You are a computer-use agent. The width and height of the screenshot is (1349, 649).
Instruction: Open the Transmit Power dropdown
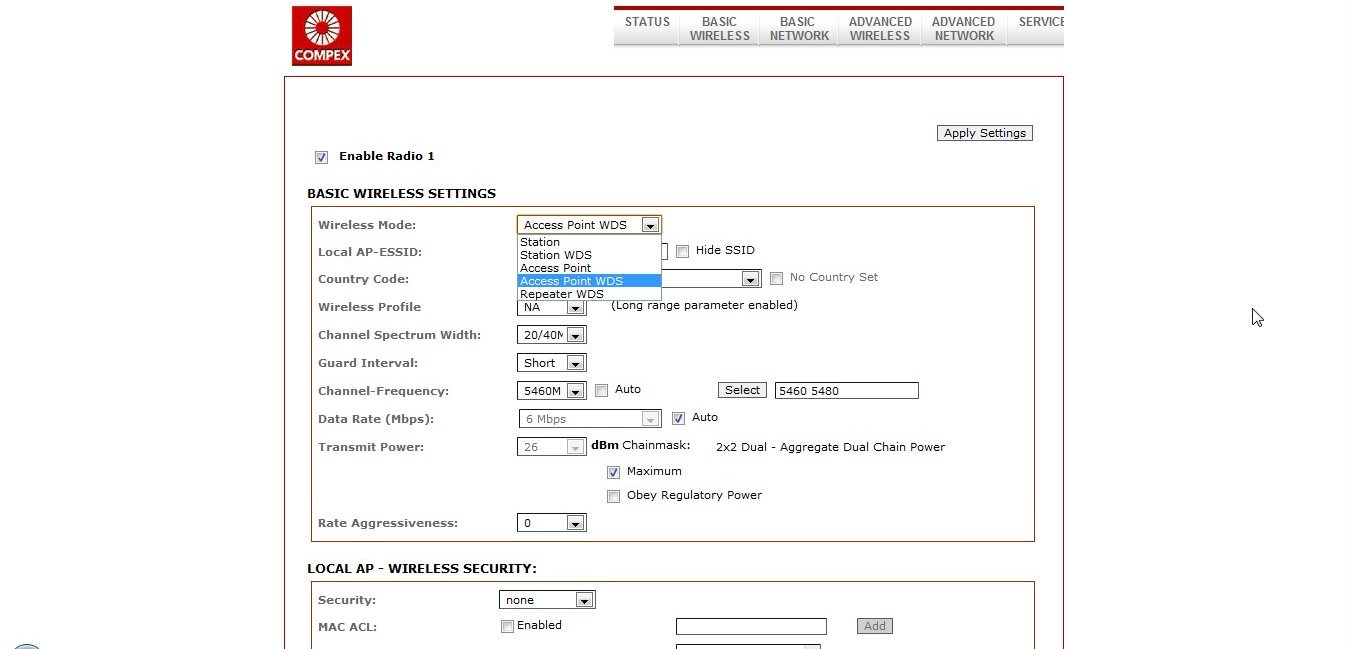point(552,447)
